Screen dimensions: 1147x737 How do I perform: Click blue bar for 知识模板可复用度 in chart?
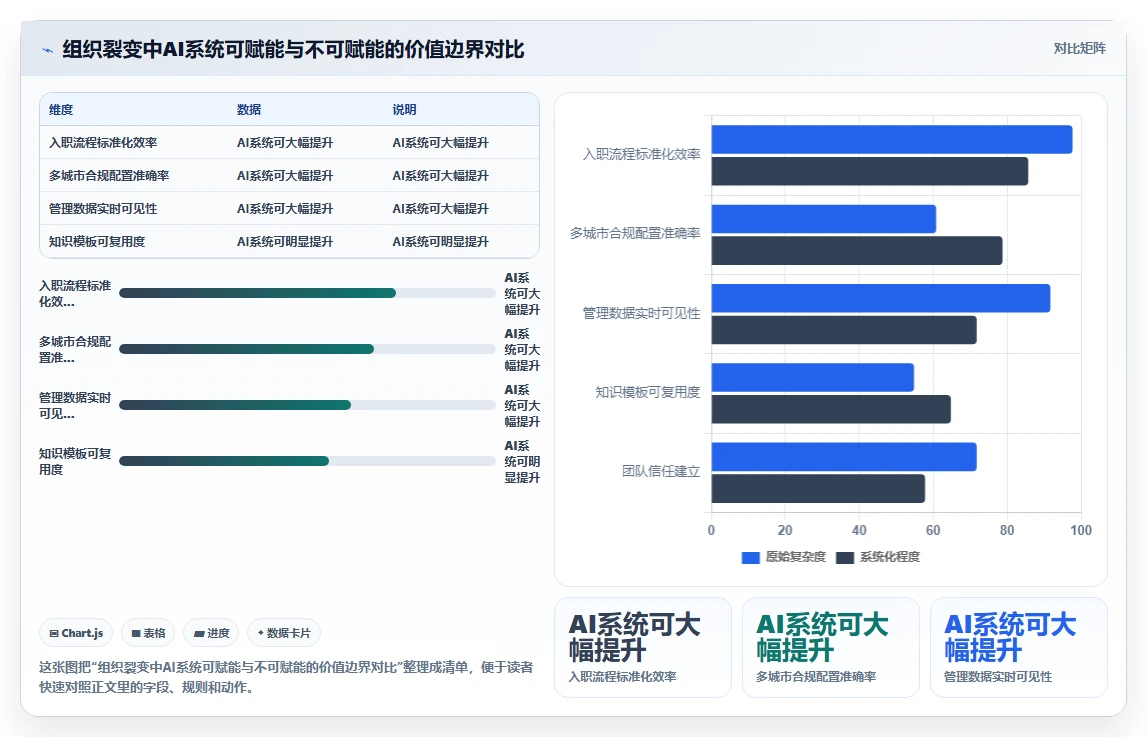(813, 377)
